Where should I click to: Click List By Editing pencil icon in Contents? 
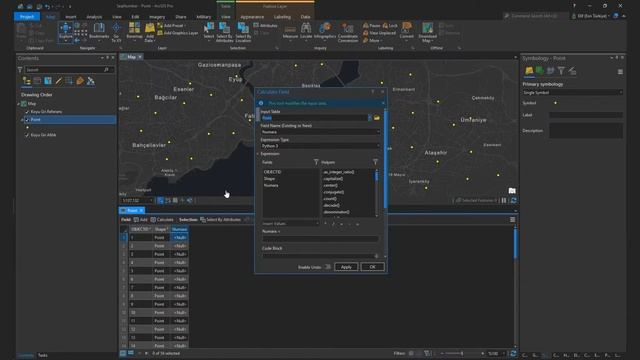click(58, 81)
